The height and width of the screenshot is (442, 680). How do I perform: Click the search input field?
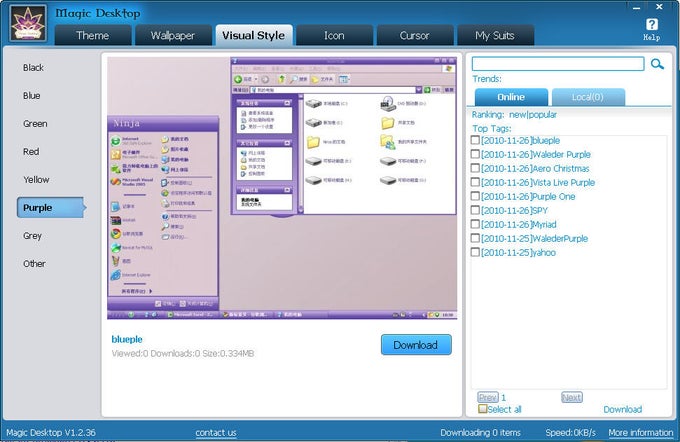point(558,64)
